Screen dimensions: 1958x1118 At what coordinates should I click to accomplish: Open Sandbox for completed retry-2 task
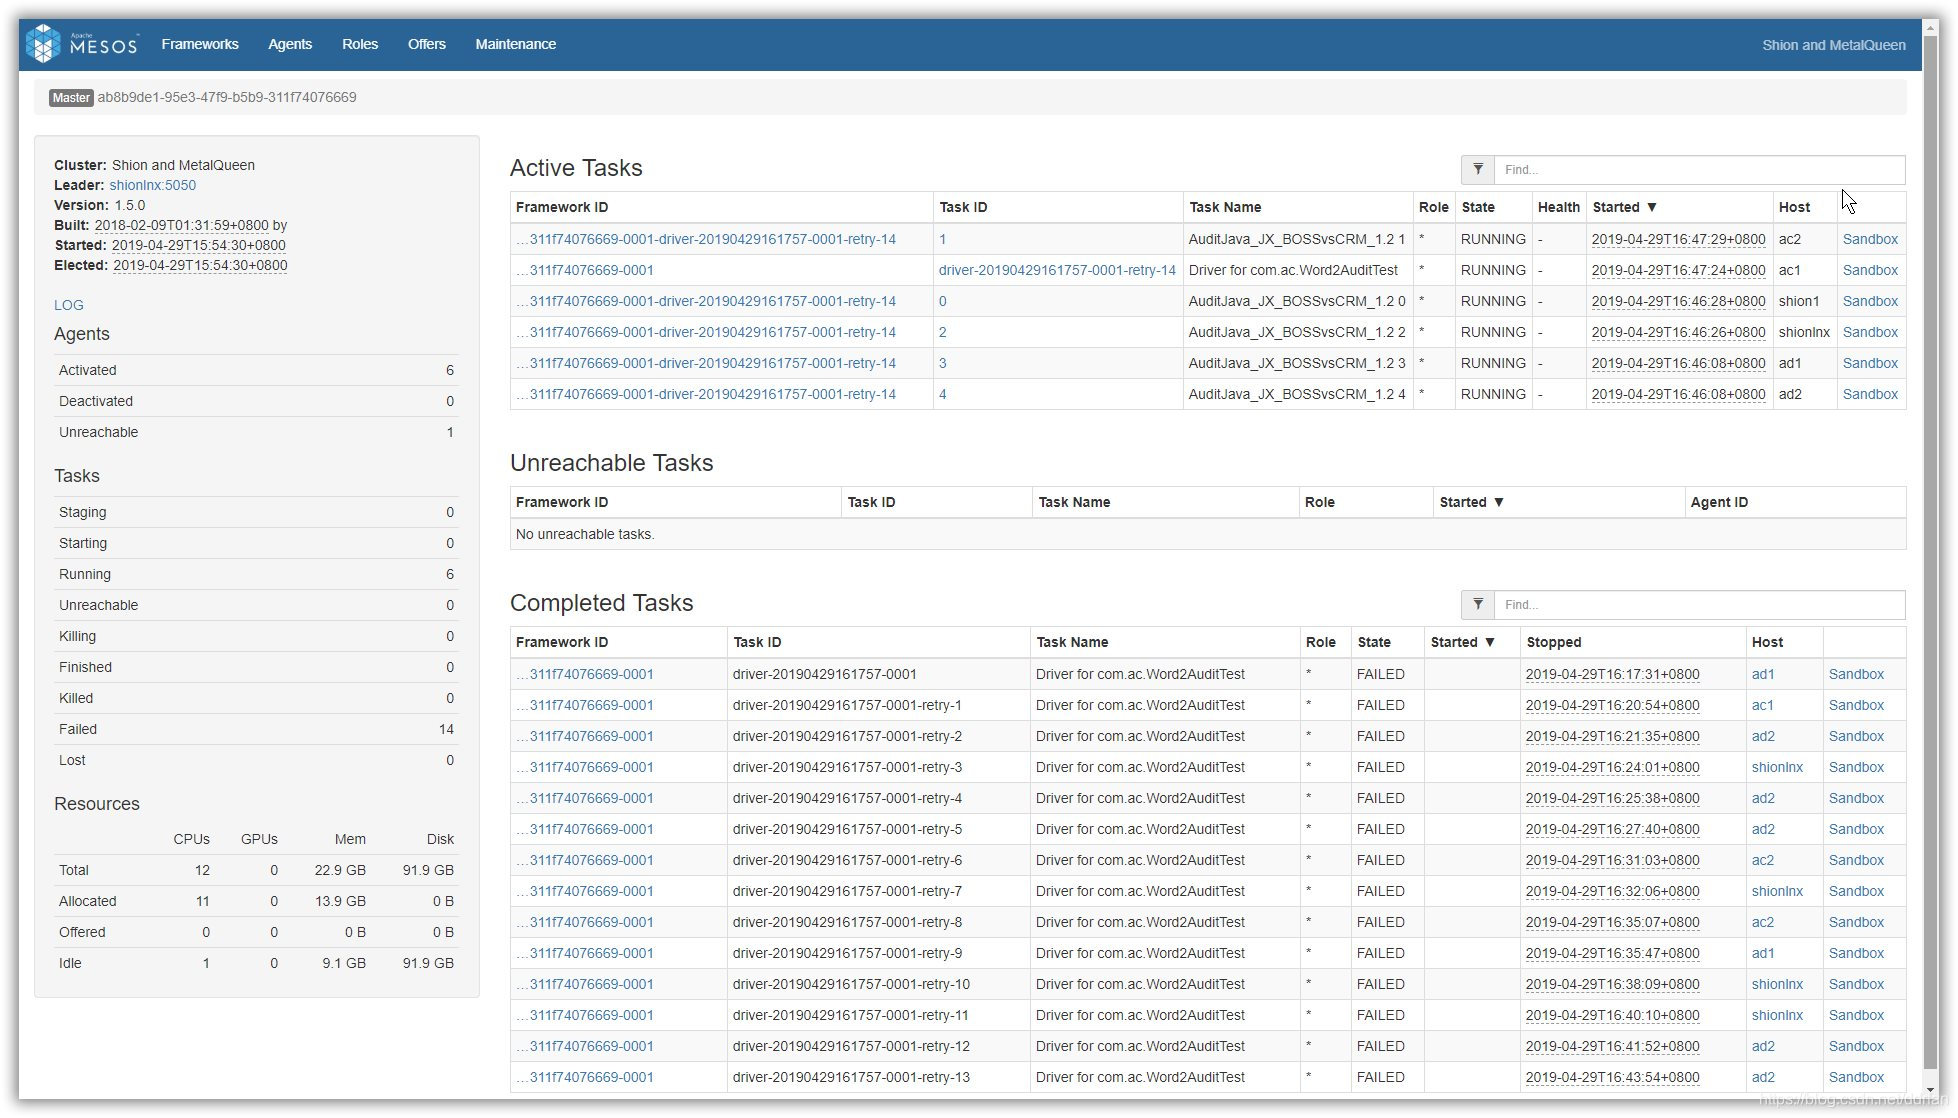pos(1856,736)
